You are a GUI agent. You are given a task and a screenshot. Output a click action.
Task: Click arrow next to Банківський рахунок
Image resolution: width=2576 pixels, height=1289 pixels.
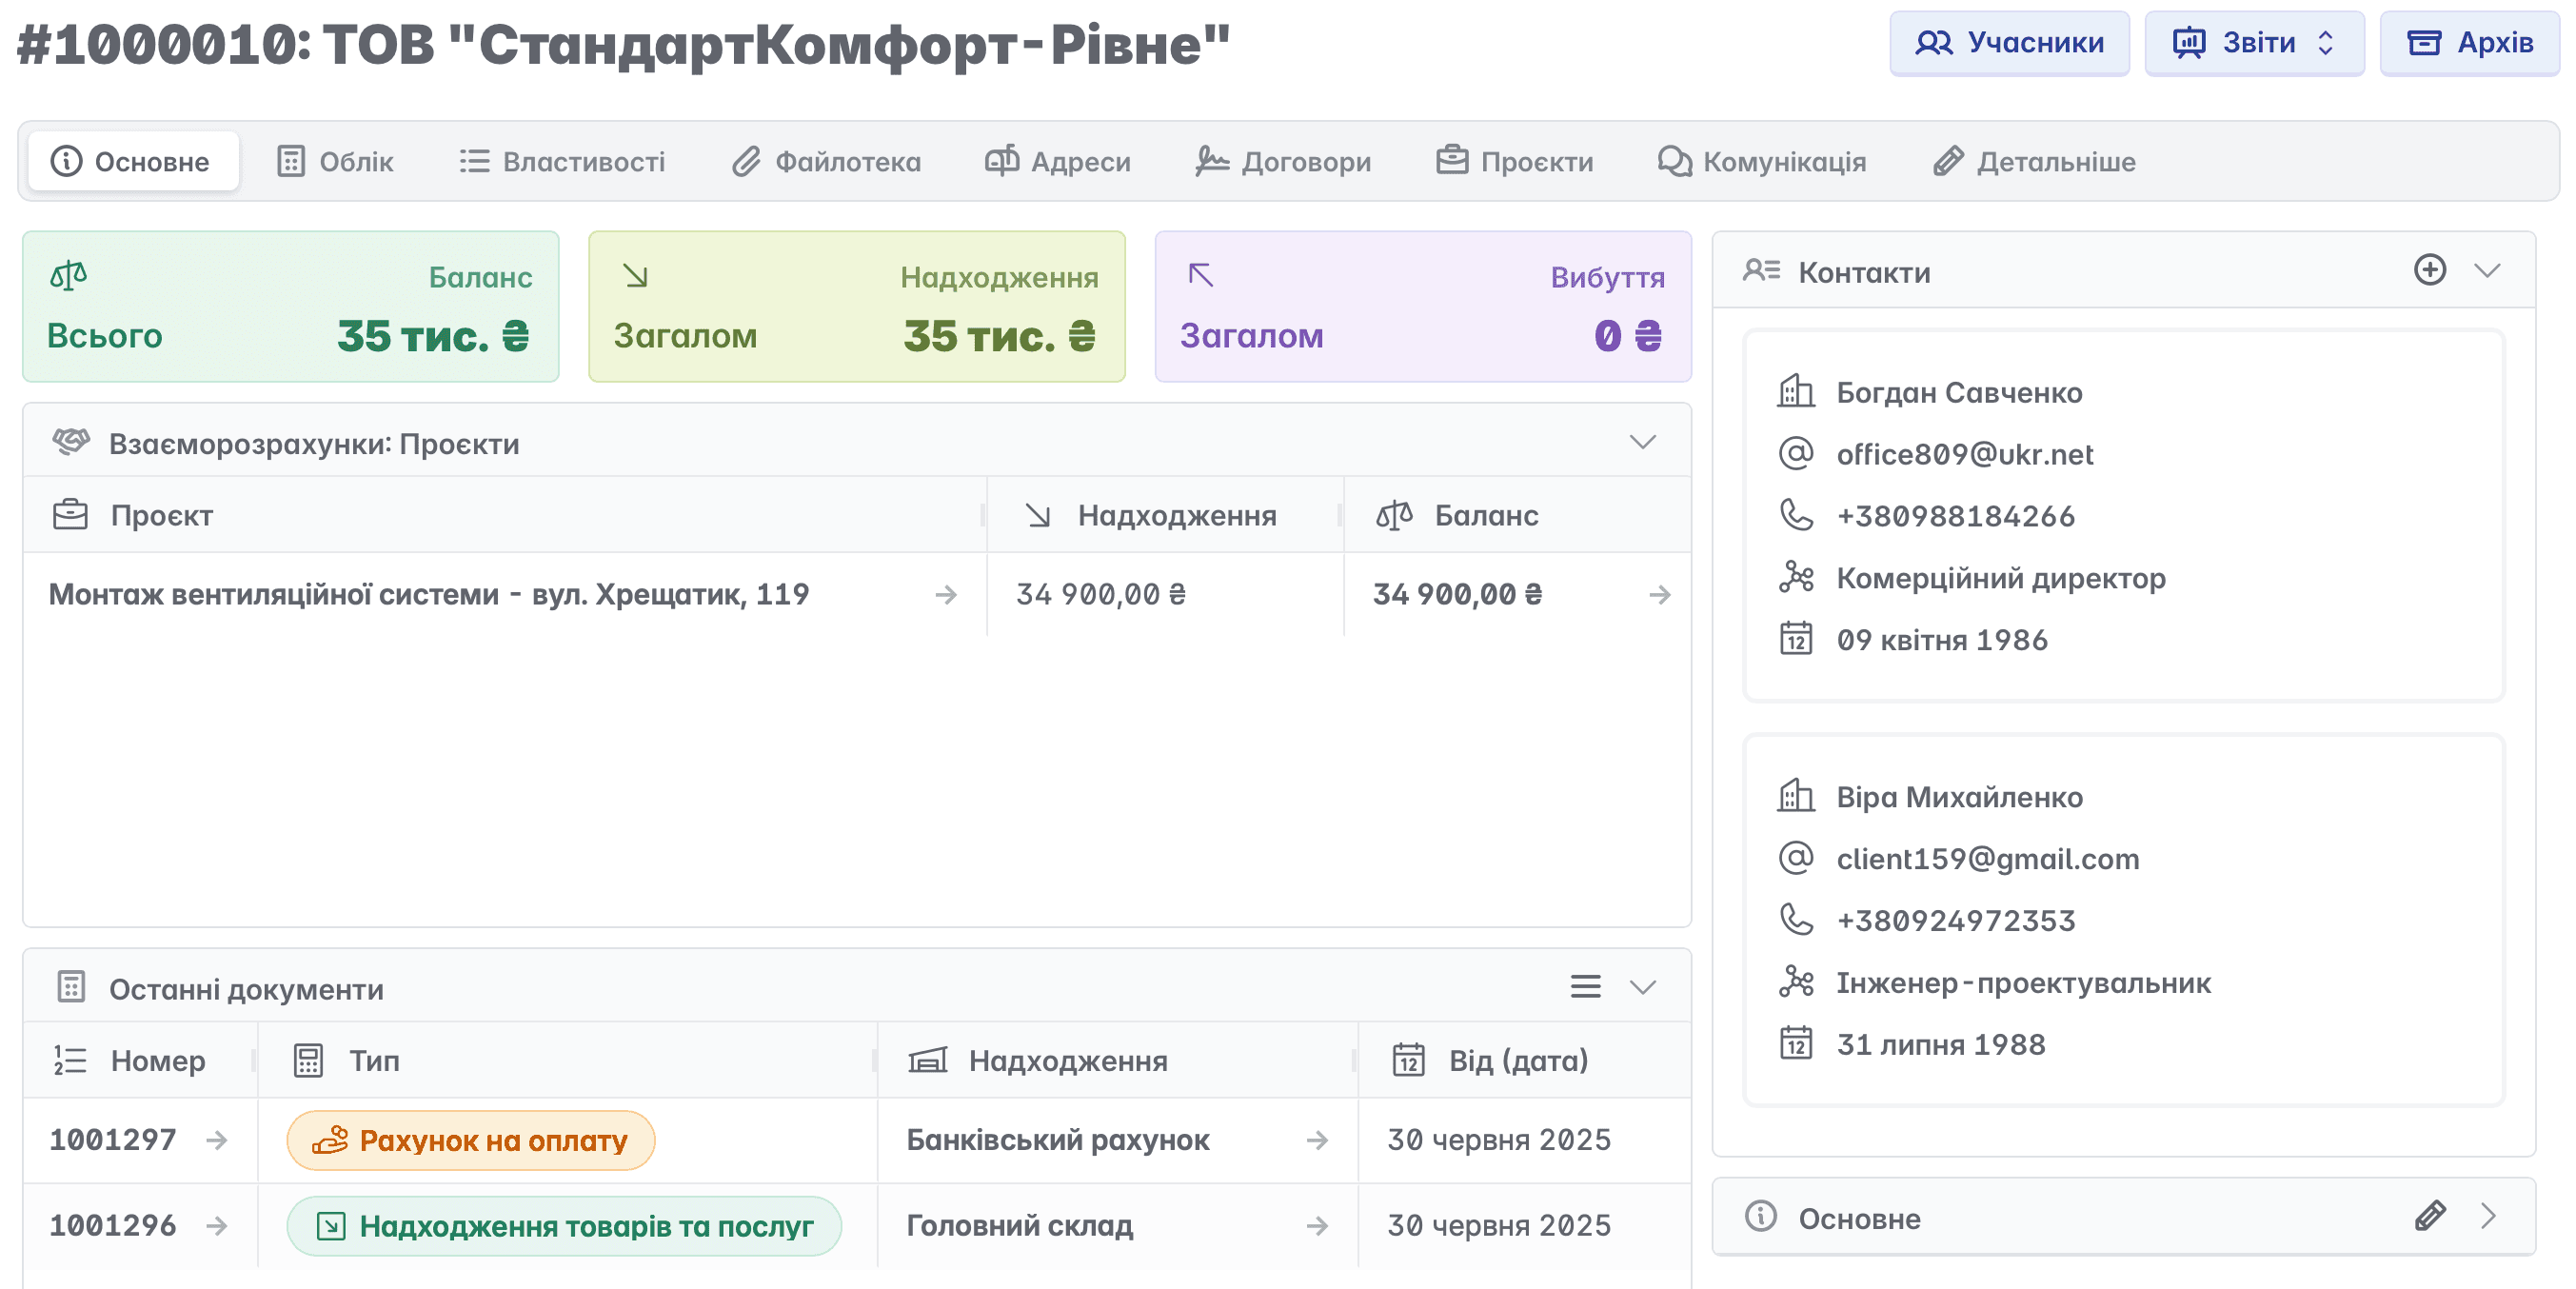[x=1317, y=1140]
